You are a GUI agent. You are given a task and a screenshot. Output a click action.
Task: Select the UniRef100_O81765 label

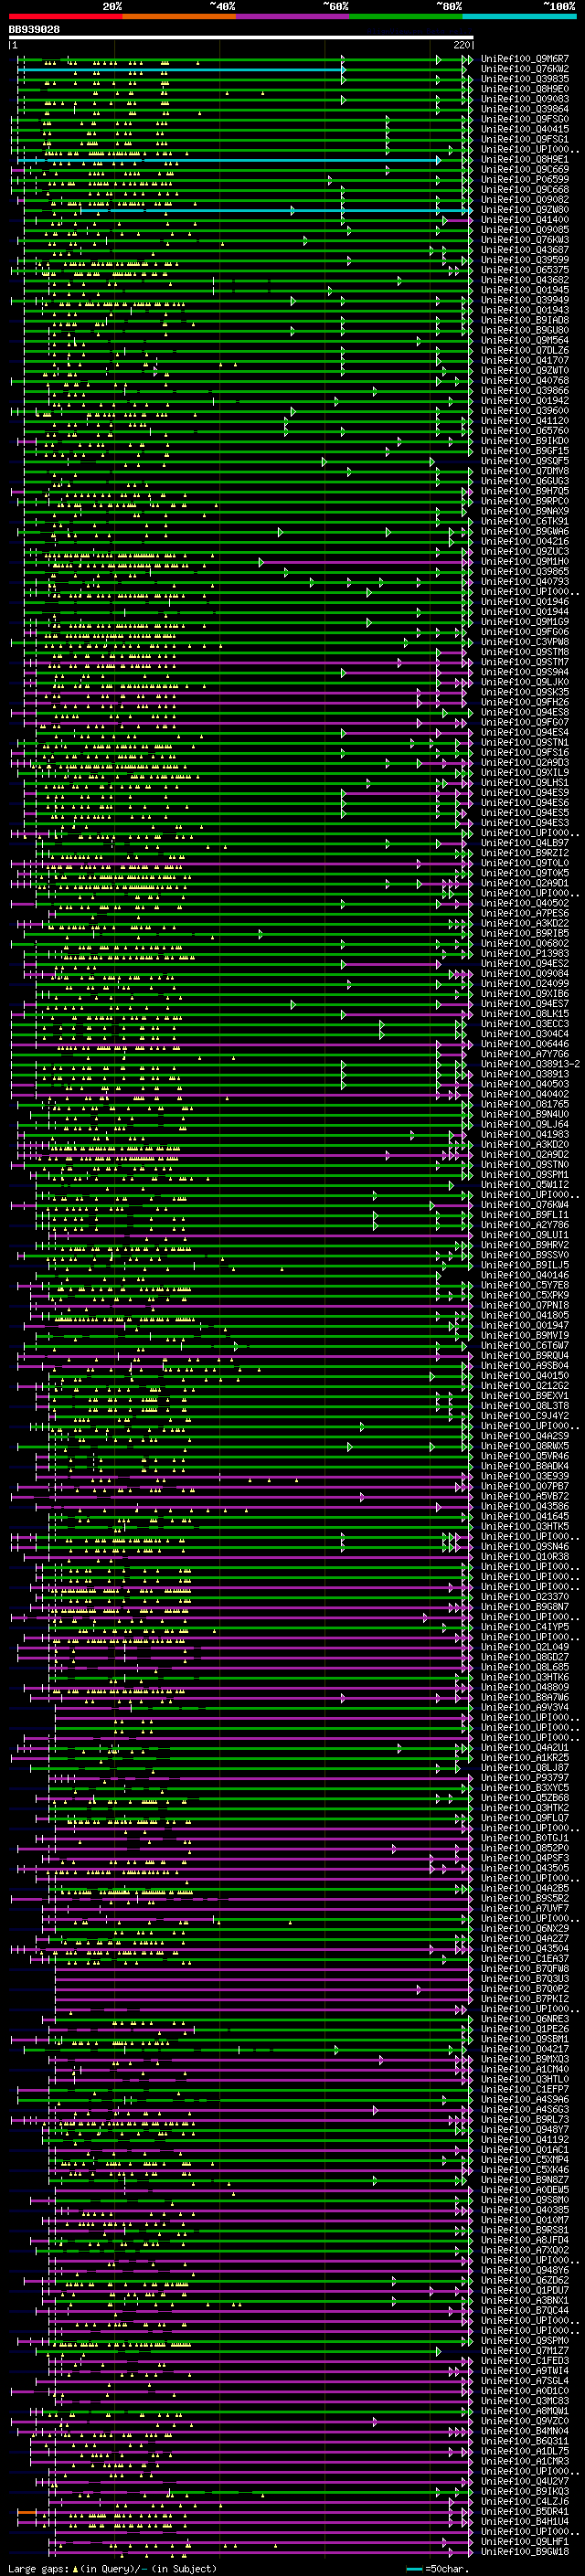tap(525, 1104)
